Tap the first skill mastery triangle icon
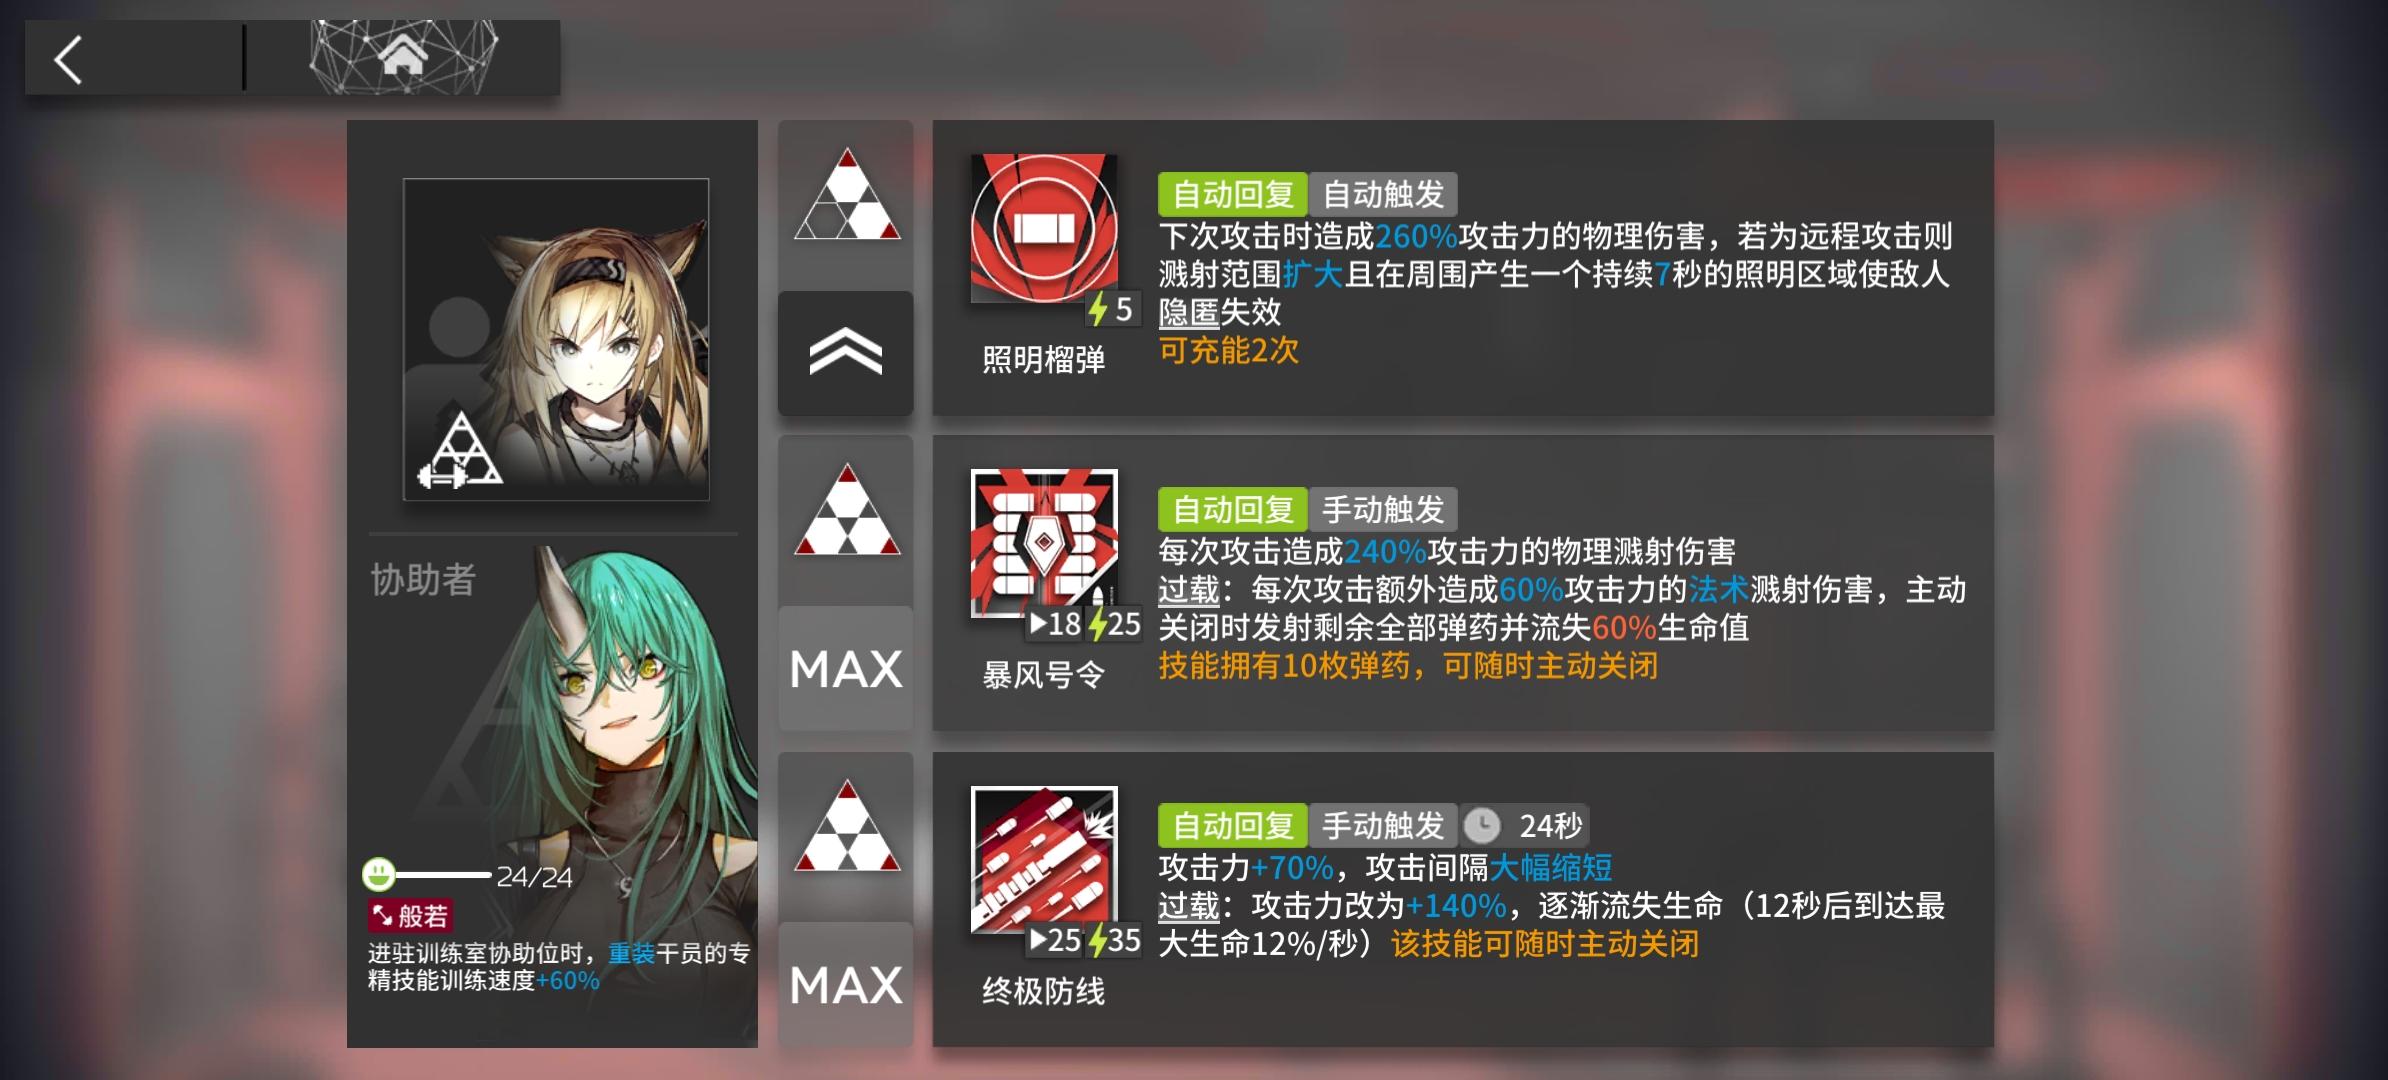 tap(847, 195)
